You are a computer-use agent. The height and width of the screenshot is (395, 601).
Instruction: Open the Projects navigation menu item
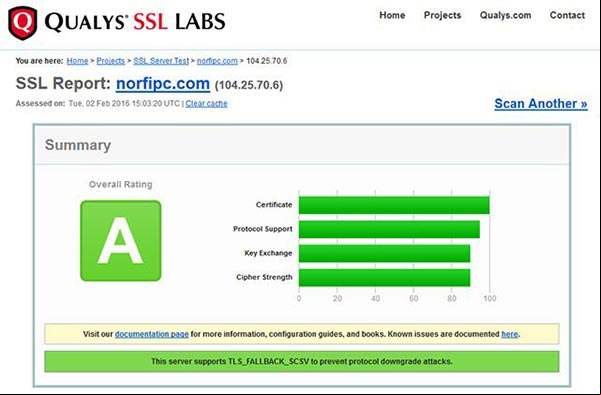[x=442, y=15]
